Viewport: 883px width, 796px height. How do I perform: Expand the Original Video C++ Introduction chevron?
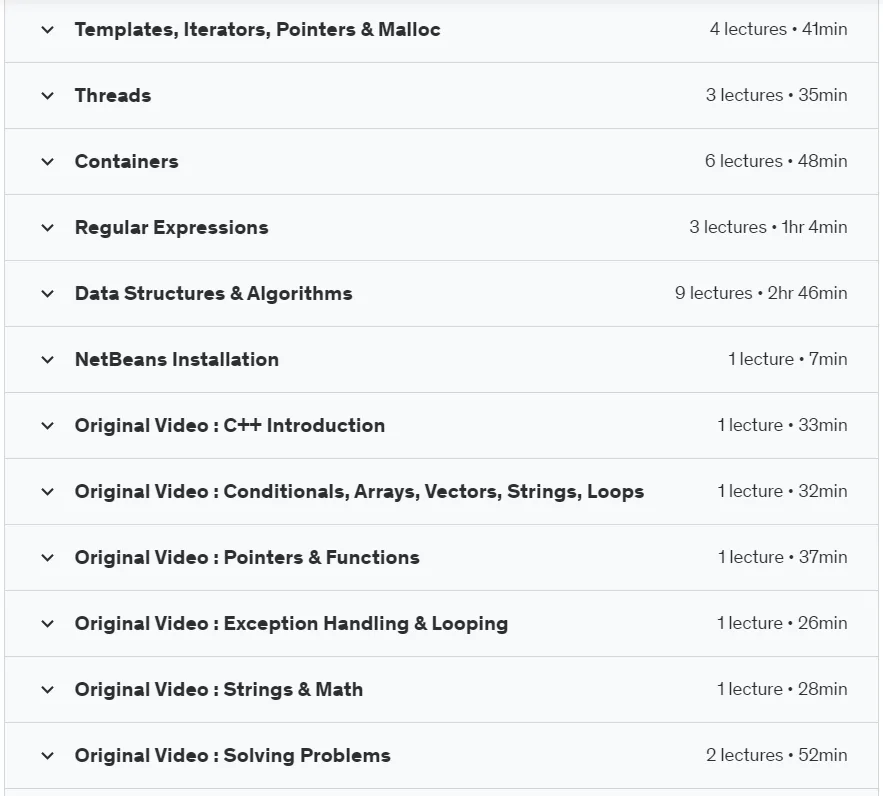click(x=48, y=426)
